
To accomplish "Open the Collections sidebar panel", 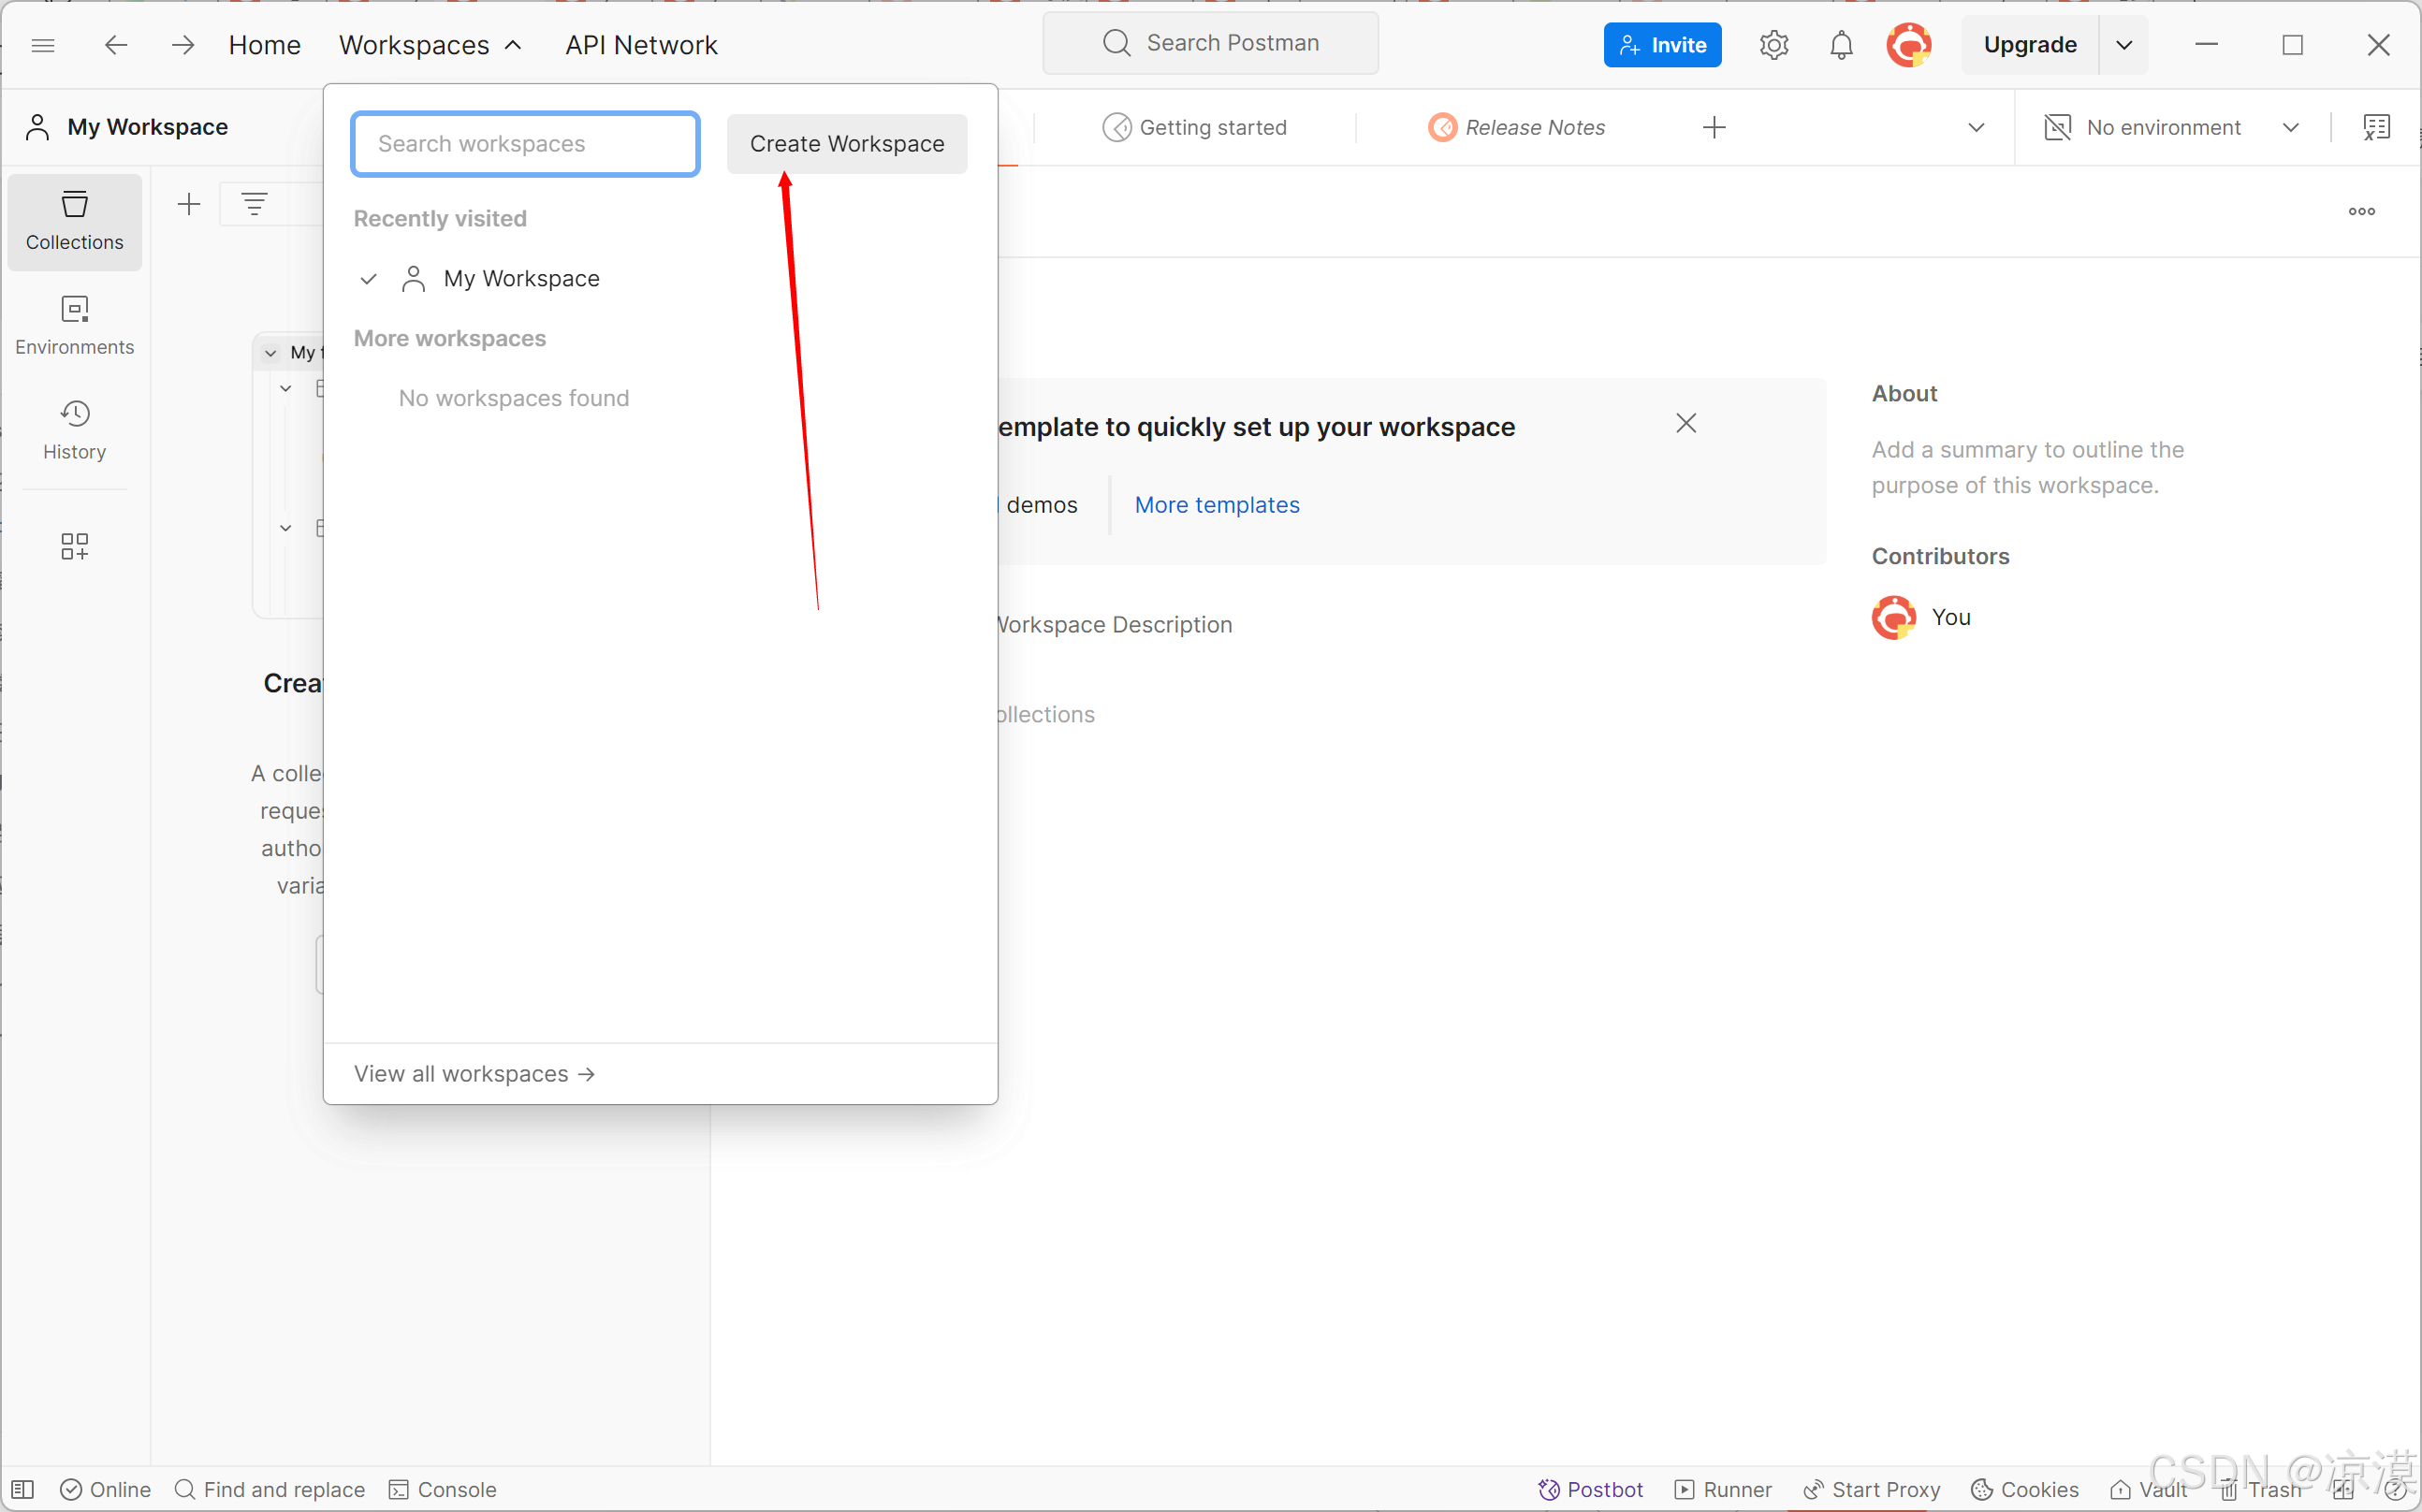I will (74, 221).
